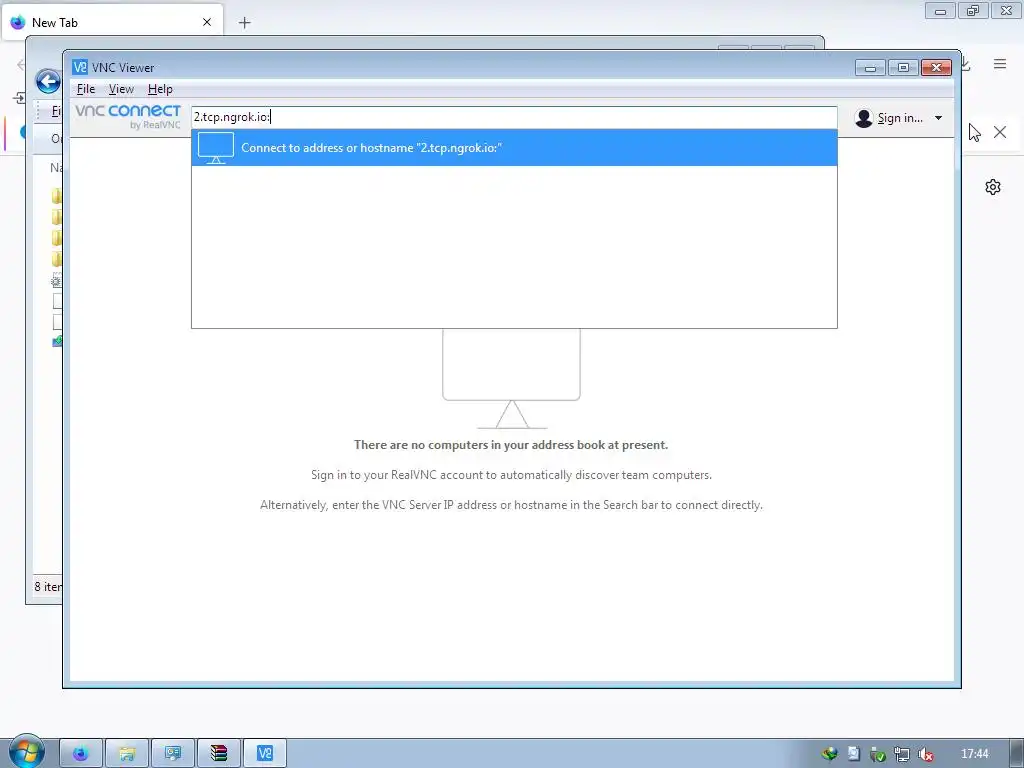This screenshot has height=768, width=1024.
Task: Click the Sign in user avatar icon
Action: point(863,118)
